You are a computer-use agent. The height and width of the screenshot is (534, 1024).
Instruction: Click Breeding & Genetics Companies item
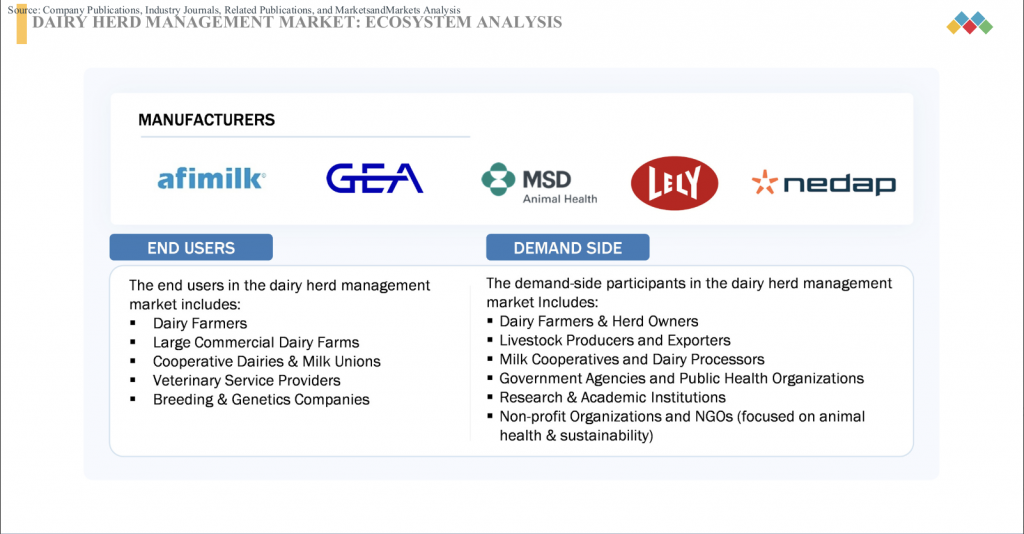click(261, 399)
